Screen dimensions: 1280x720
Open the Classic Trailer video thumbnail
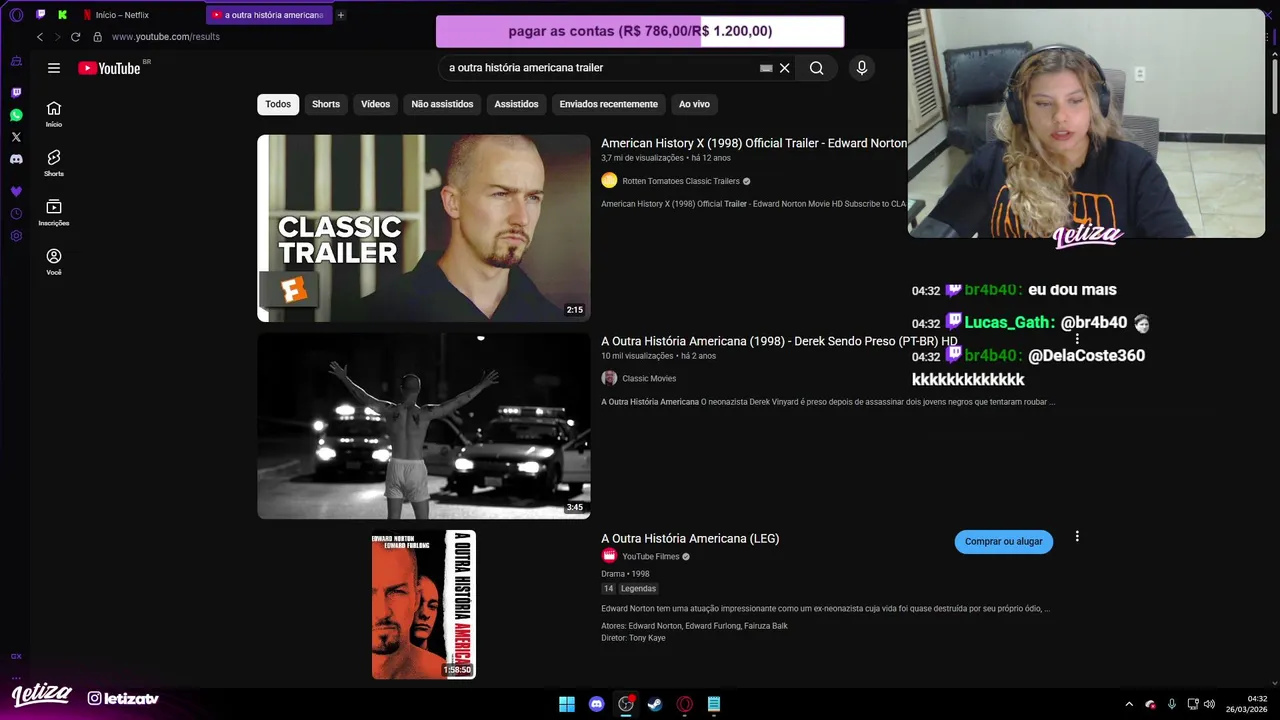coord(424,228)
